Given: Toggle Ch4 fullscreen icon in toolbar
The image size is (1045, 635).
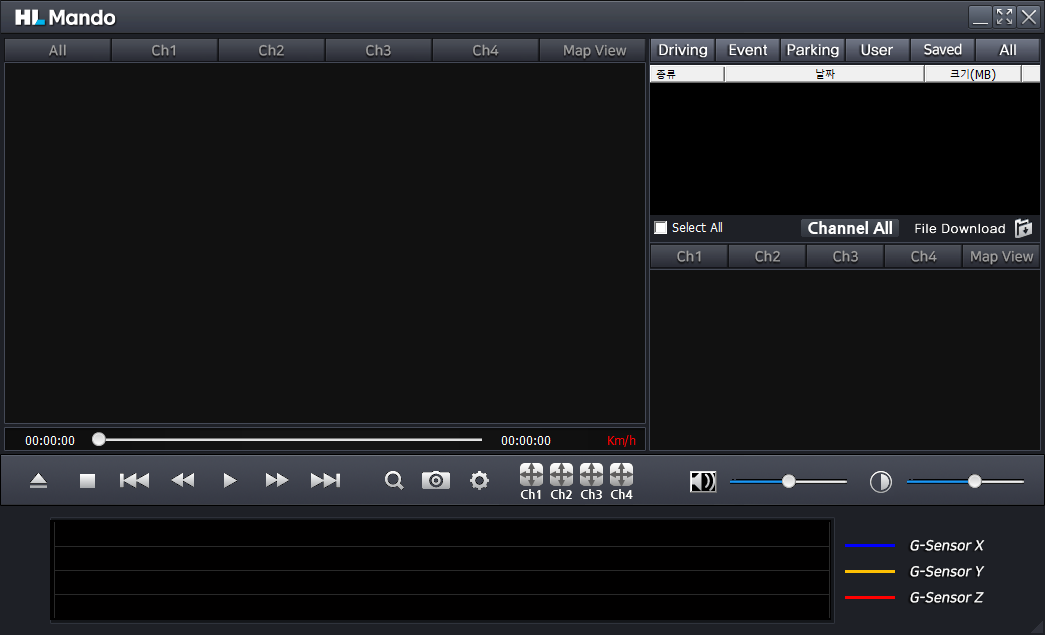Looking at the screenshot, I should pyautogui.click(x=621, y=474).
